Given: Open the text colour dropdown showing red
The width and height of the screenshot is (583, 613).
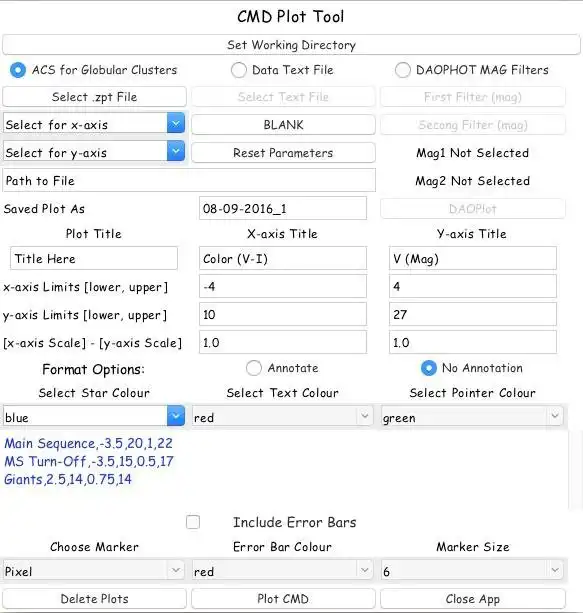Looking at the screenshot, I should [282, 417].
